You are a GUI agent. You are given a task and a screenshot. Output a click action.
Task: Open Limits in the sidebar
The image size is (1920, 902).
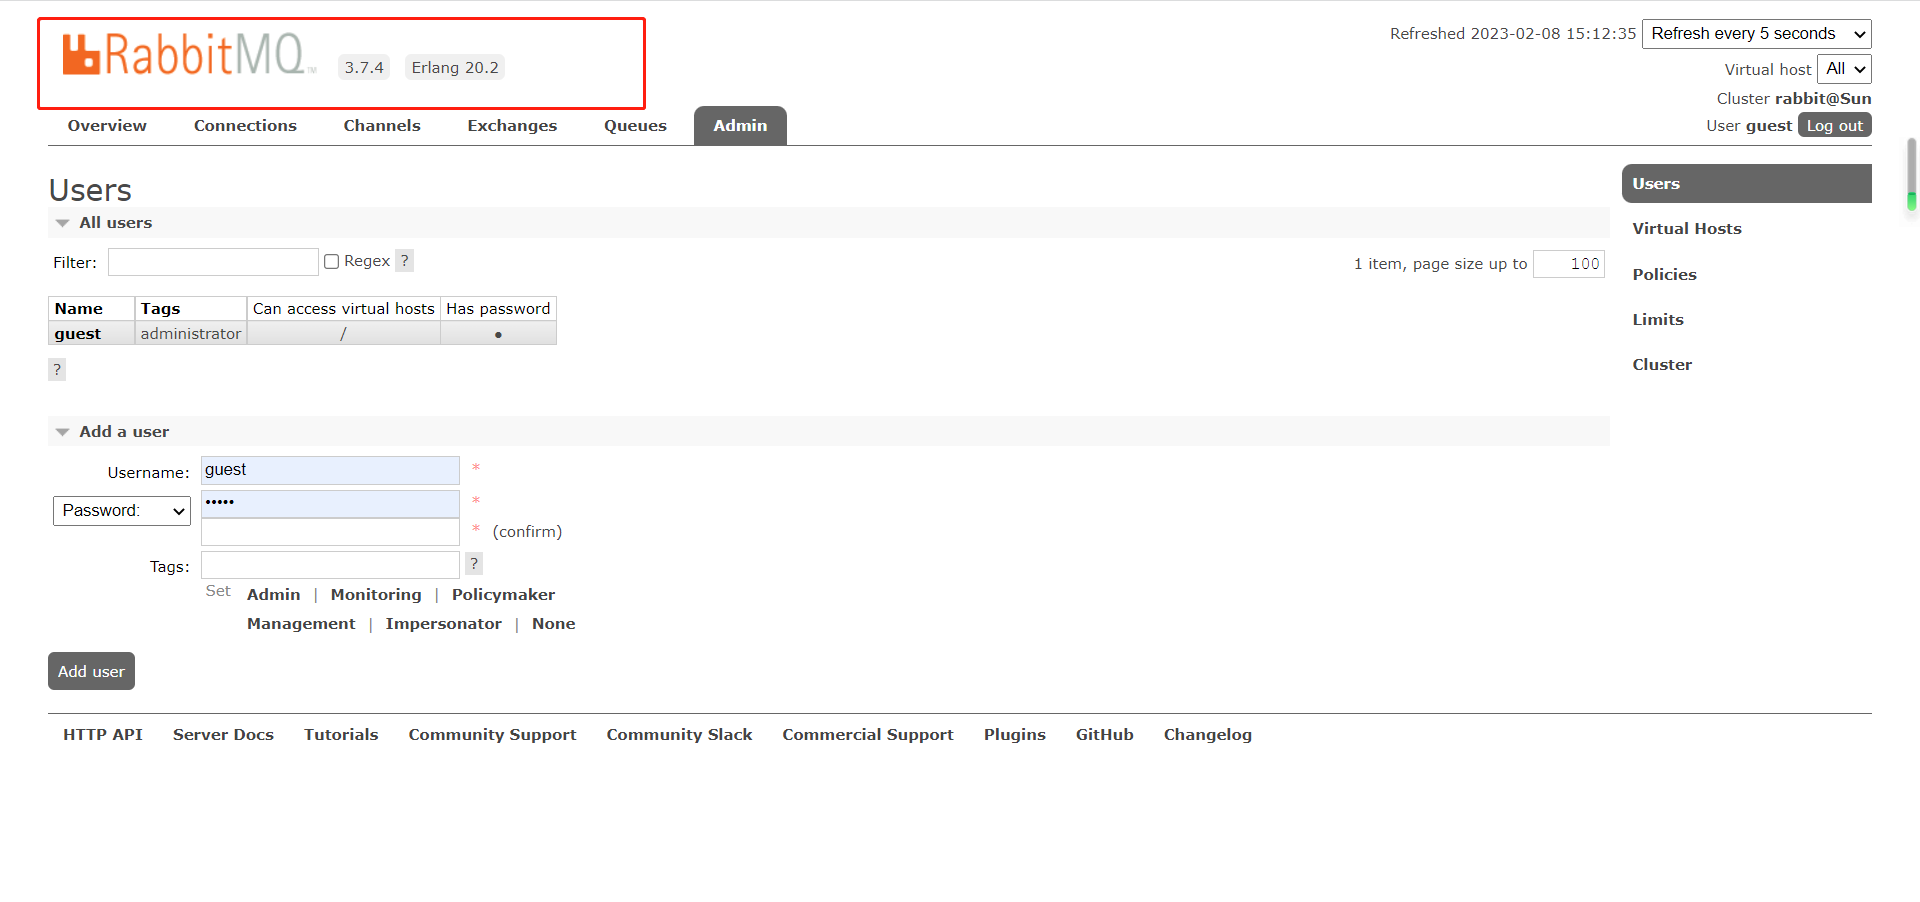(1658, 320)
